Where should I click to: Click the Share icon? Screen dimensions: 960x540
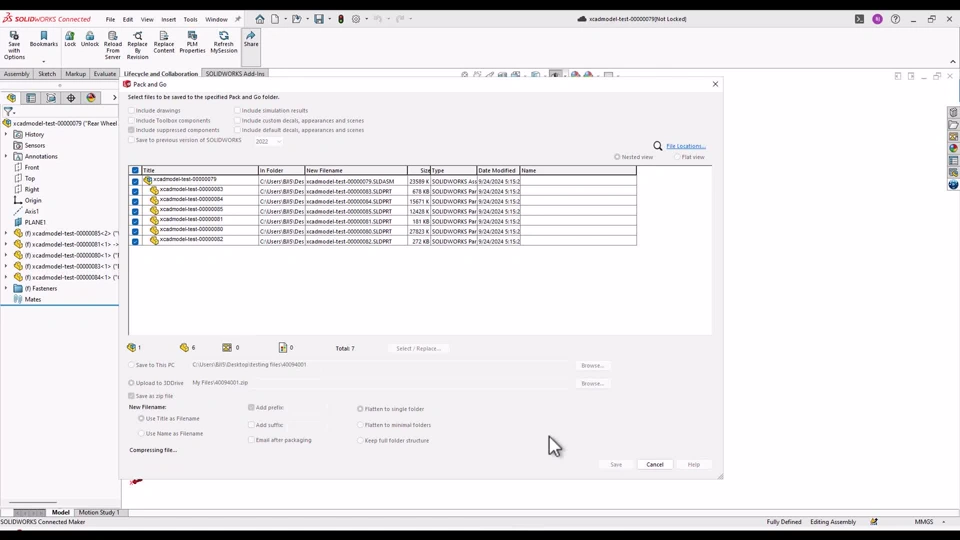pyautogui.click(x=251, y=36)
